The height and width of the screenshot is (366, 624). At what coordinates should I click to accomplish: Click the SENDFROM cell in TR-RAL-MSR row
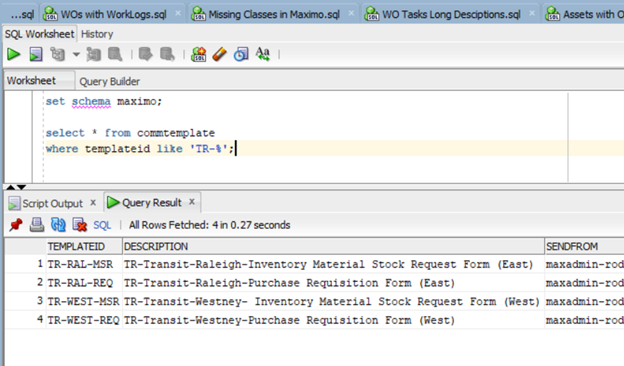(584, 265)
